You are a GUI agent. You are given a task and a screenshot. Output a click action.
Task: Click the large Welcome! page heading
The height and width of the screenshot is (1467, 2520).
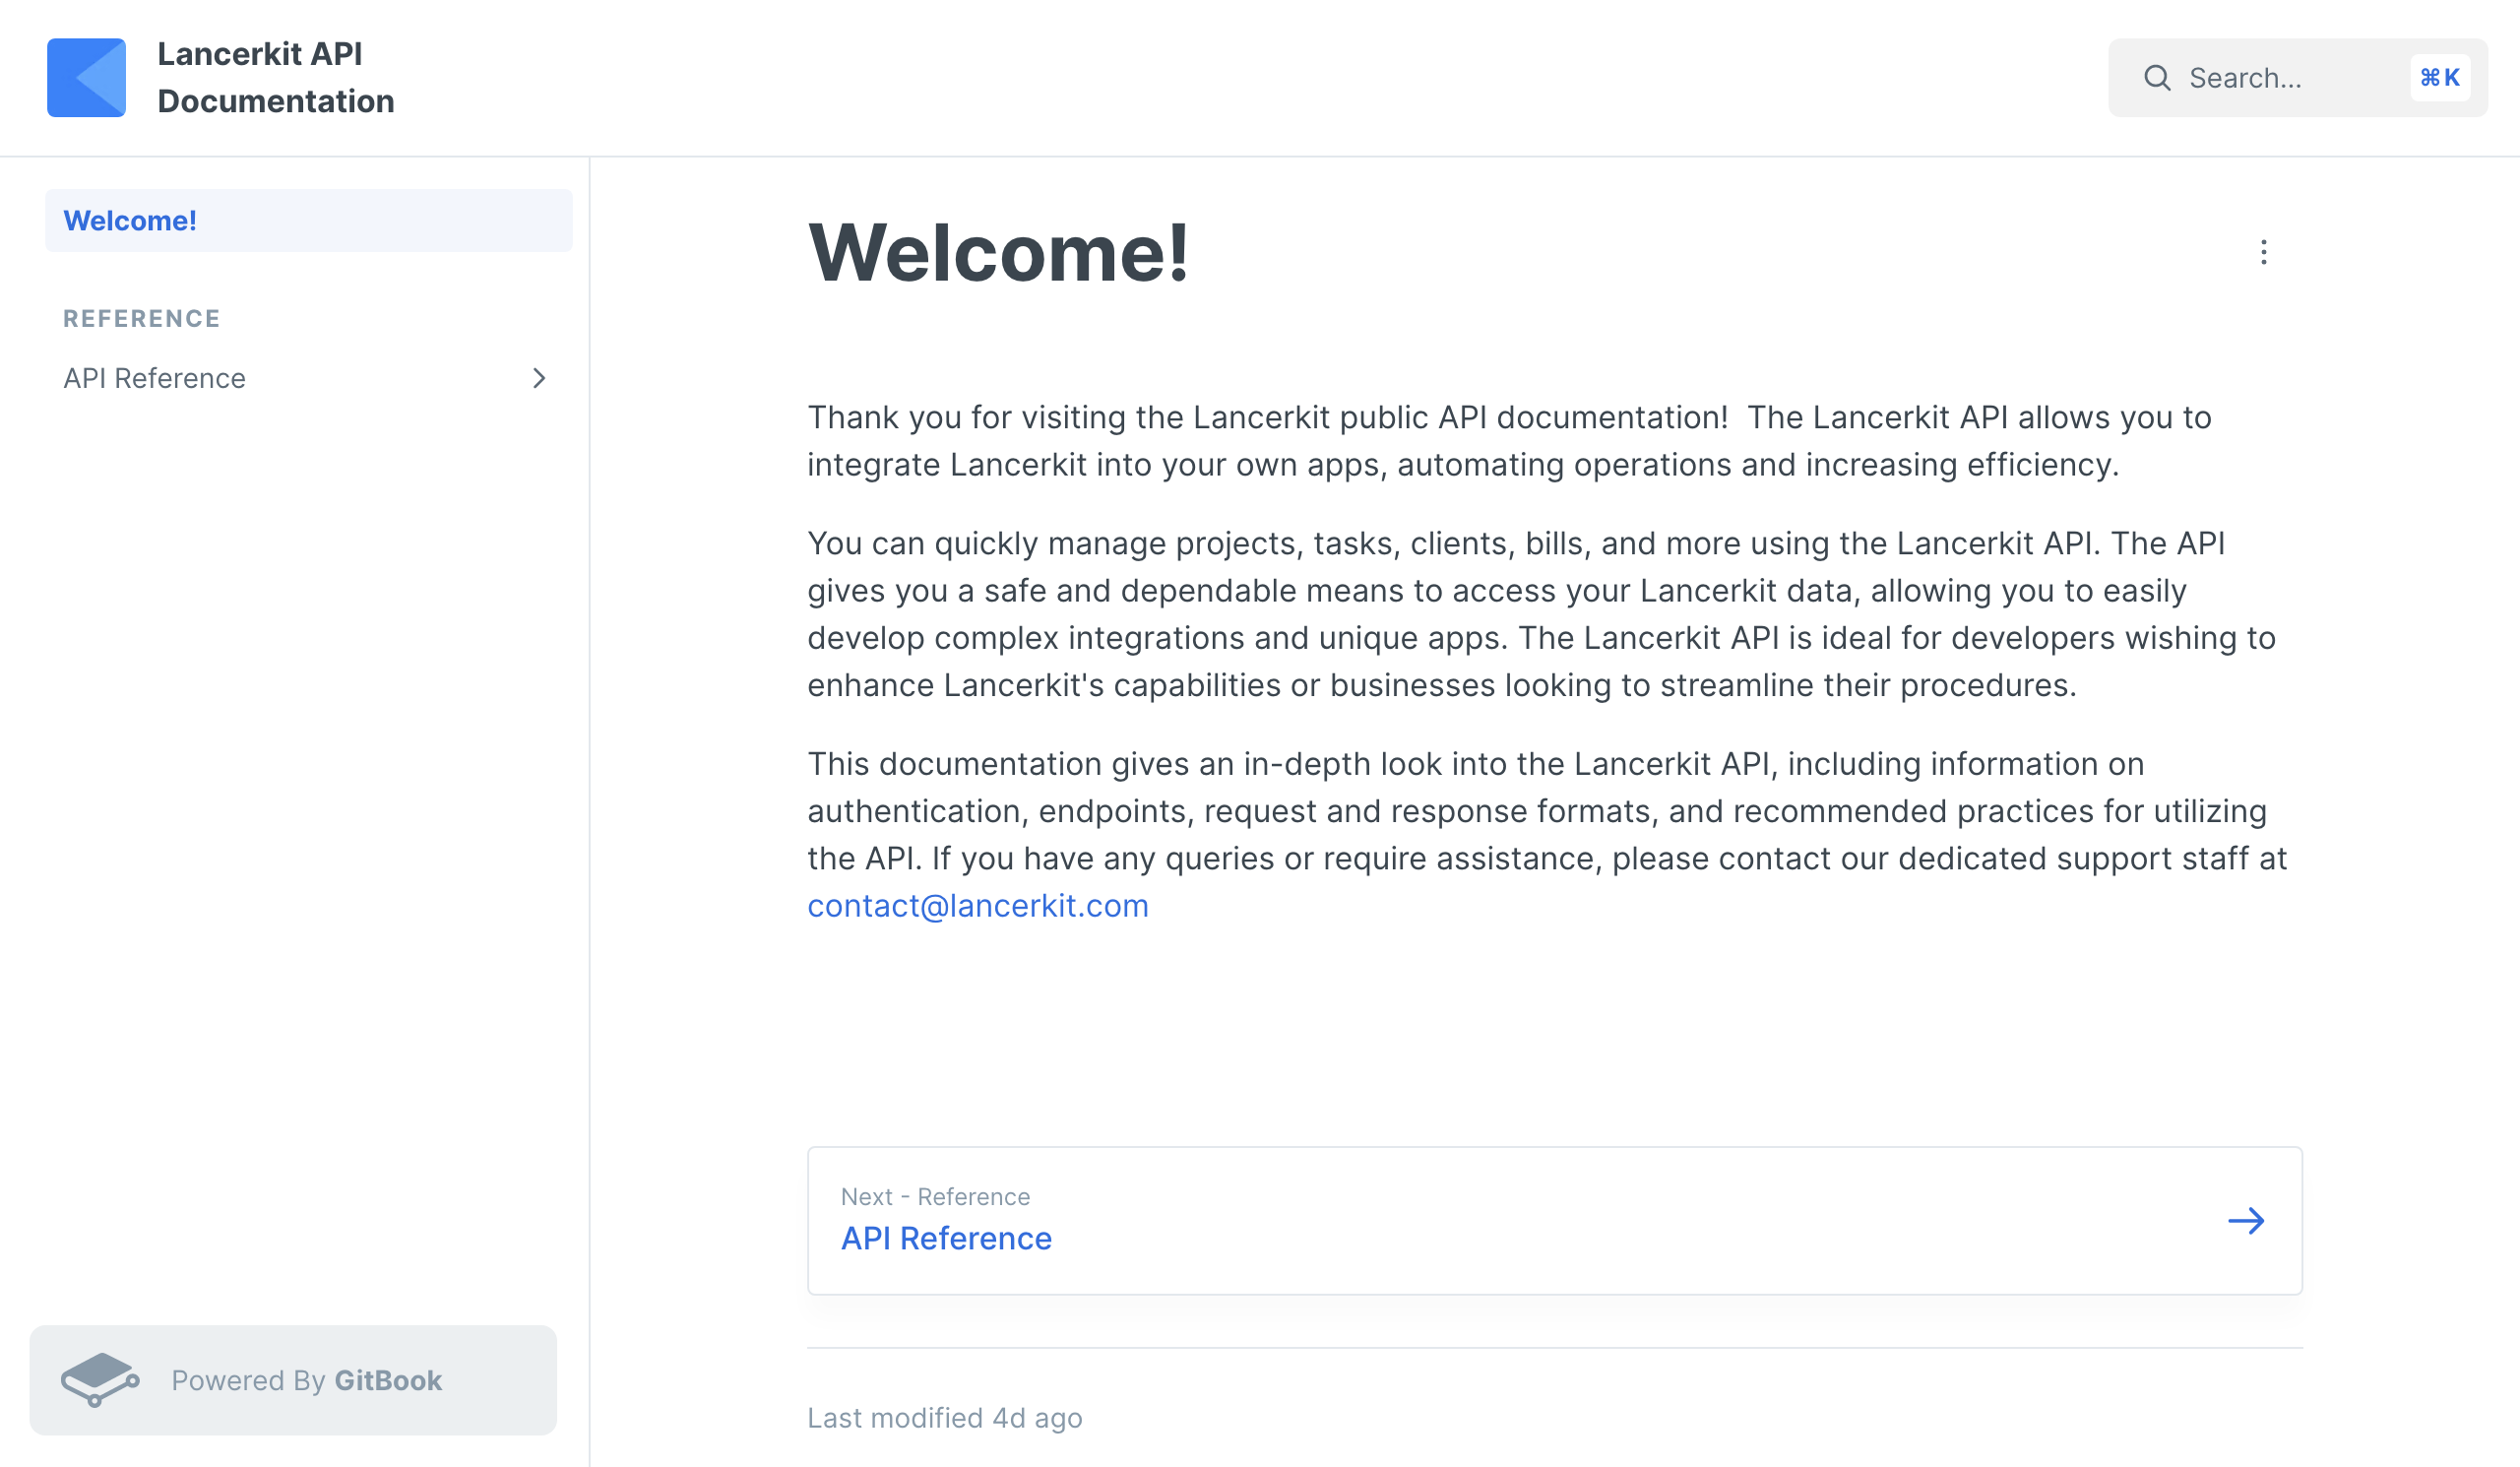[998, 253]
